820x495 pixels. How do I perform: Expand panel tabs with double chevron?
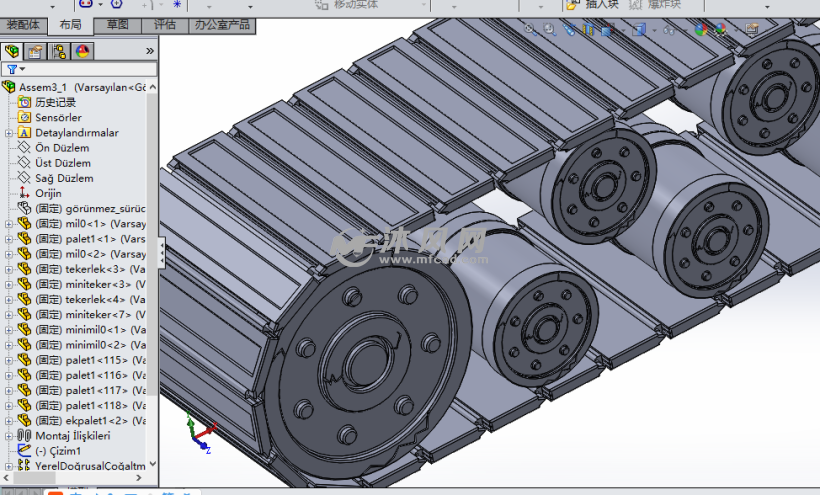150,50
